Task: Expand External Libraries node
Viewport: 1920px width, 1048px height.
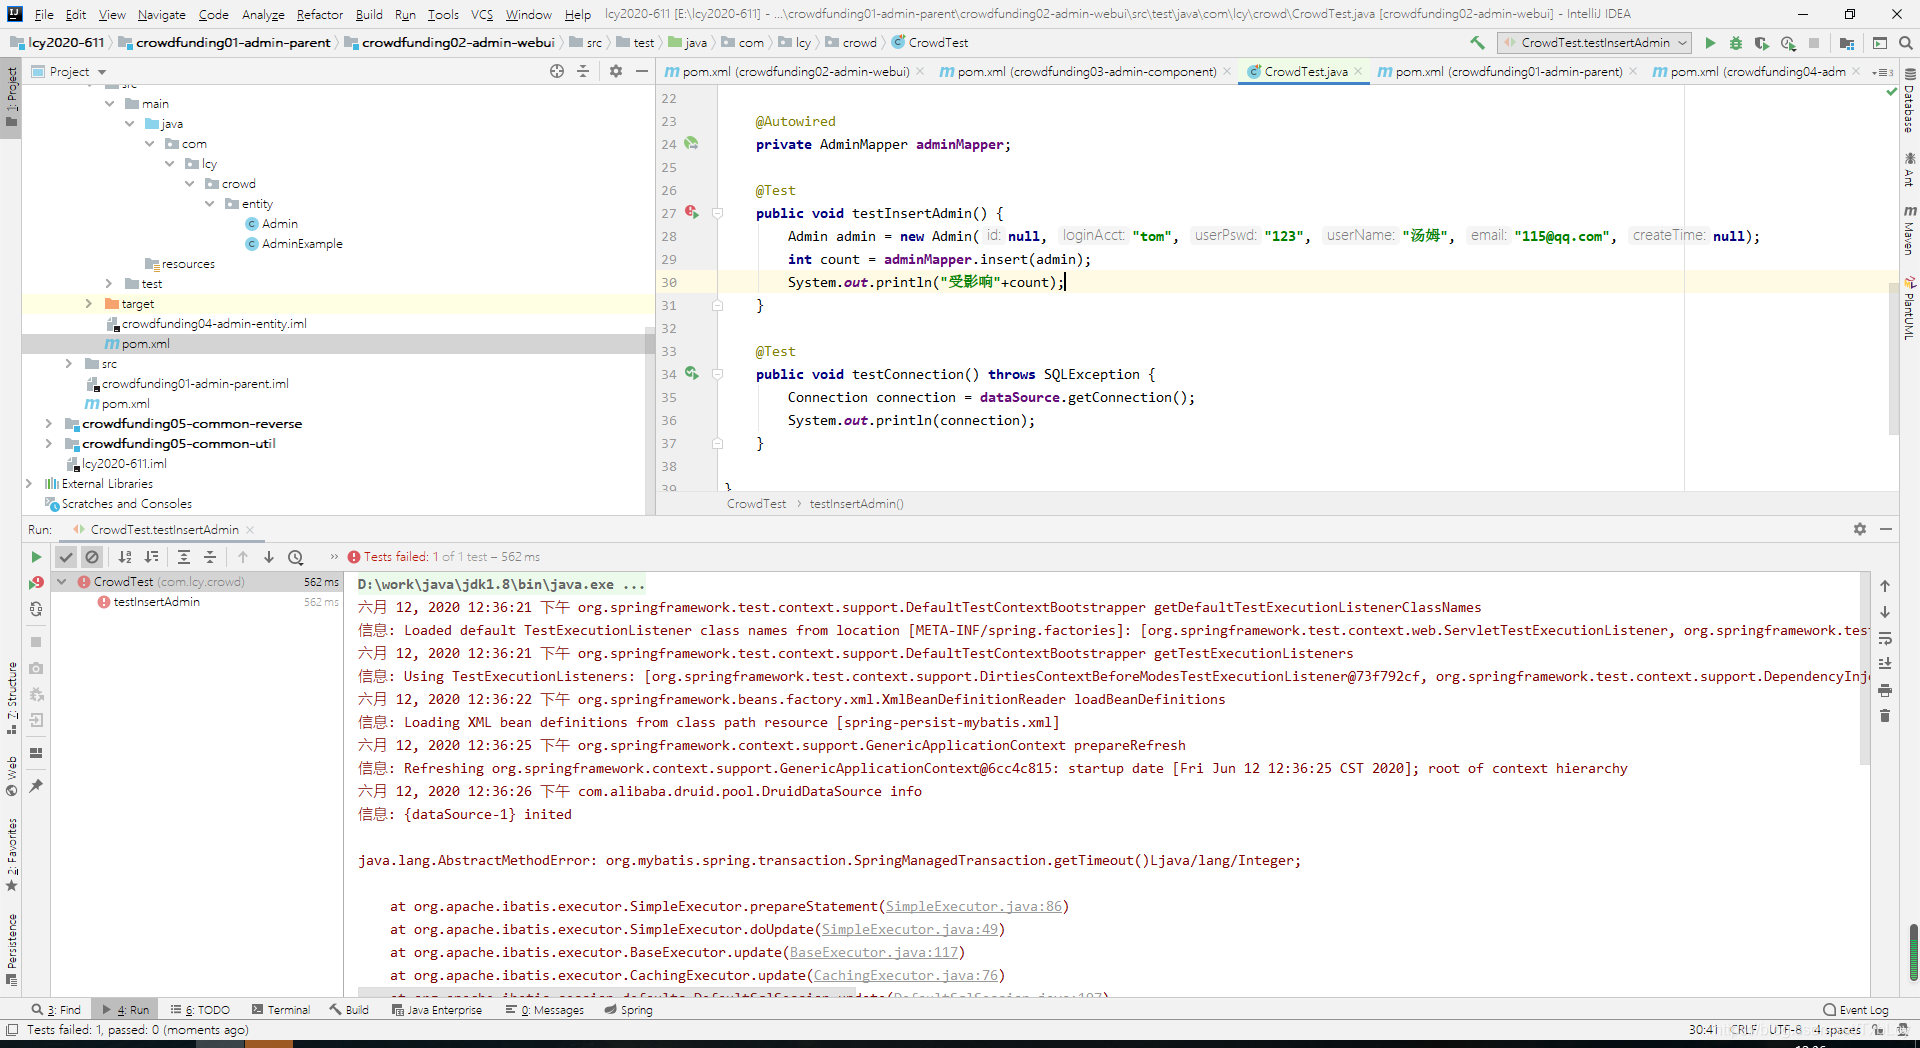Action: [x=29, y=484]
